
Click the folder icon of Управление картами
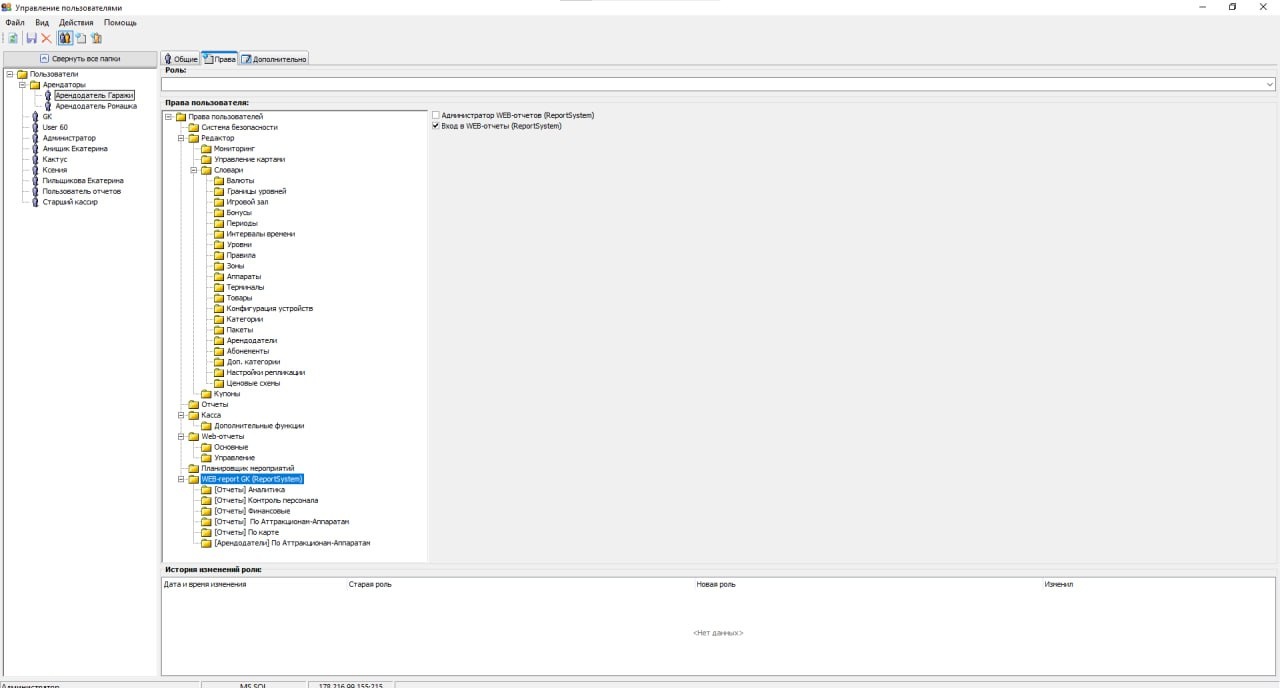click(207, 159)
